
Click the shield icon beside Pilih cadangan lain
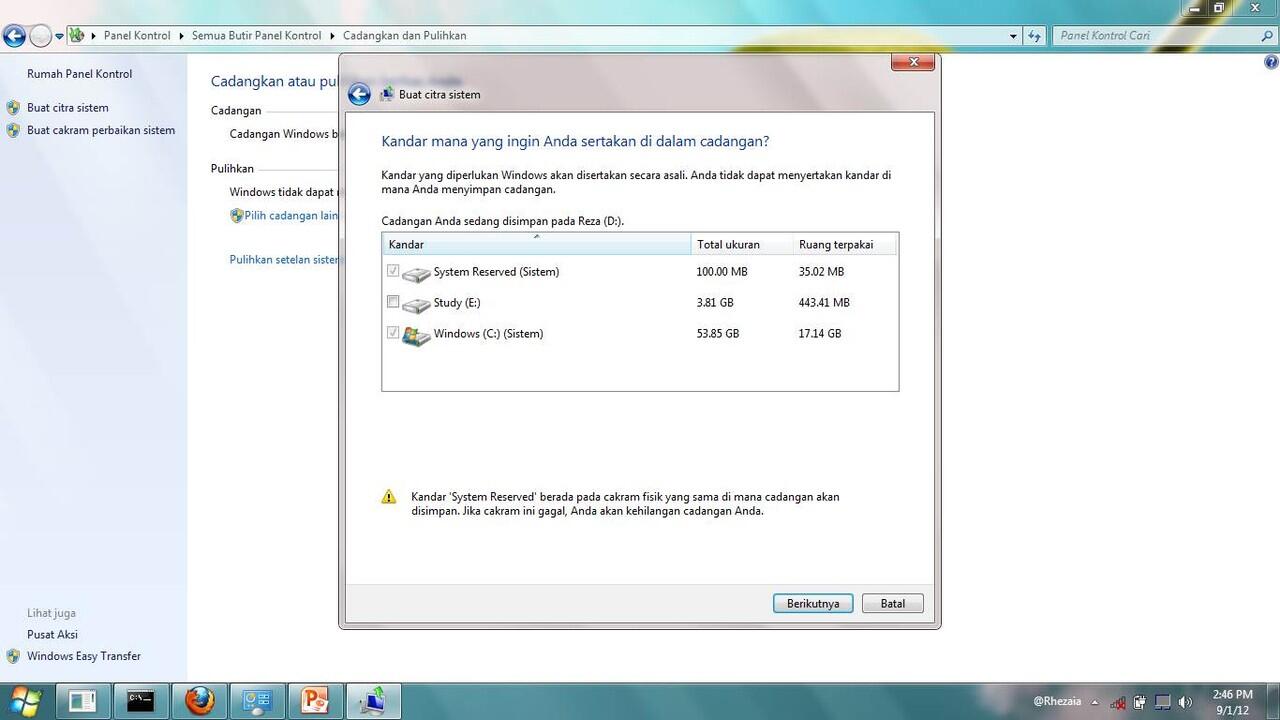coord(237,215)
